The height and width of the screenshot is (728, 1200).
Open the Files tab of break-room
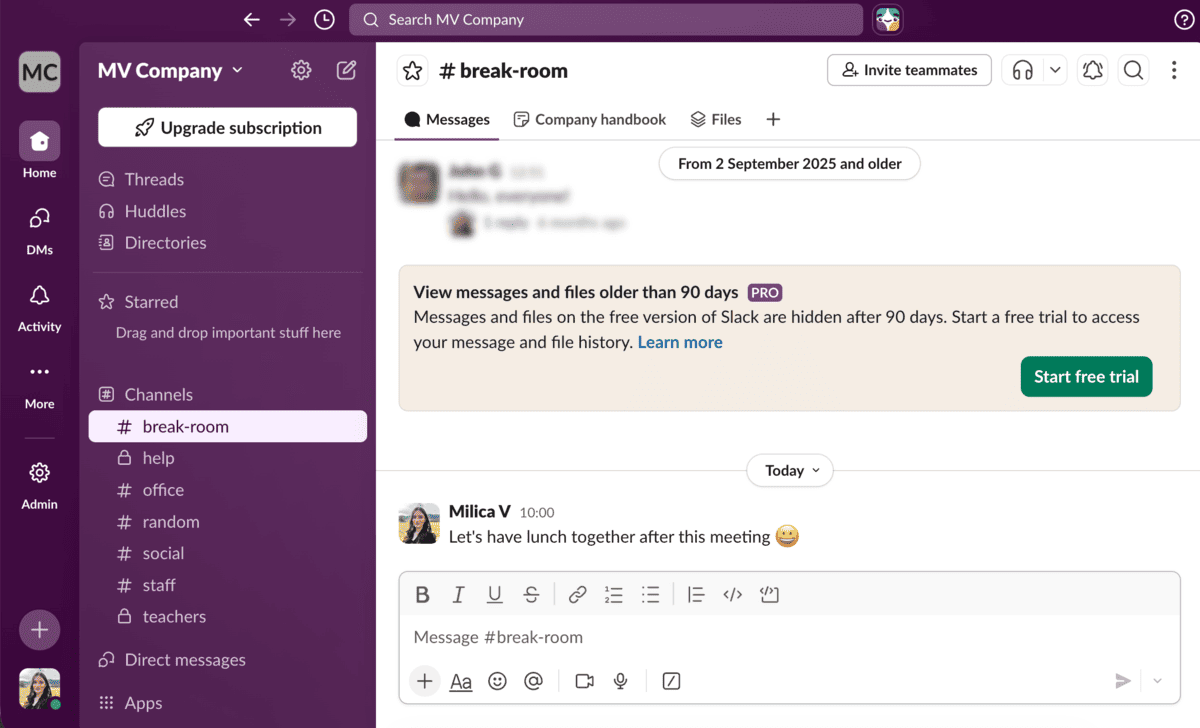716,119
